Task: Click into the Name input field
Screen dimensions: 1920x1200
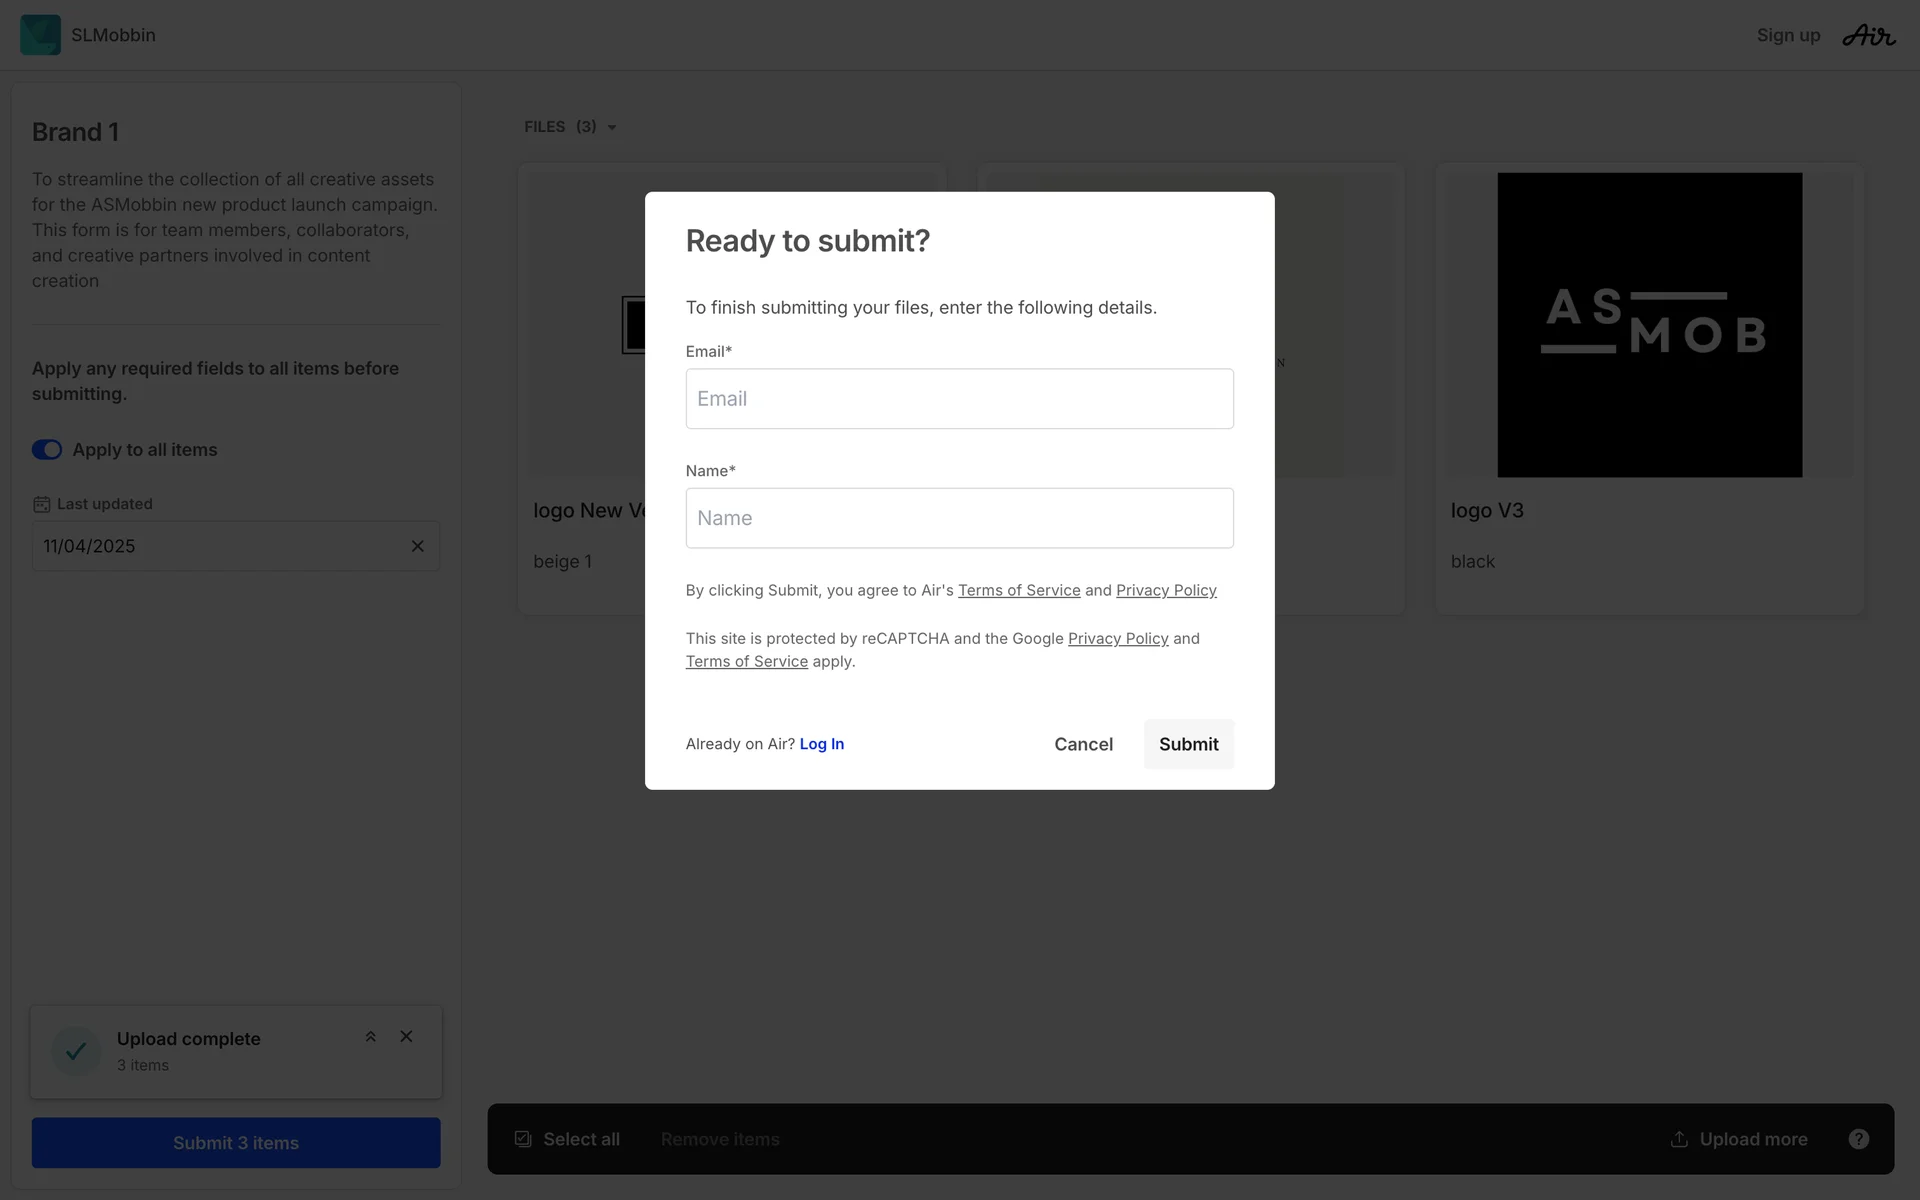Action: click(959, 518)
